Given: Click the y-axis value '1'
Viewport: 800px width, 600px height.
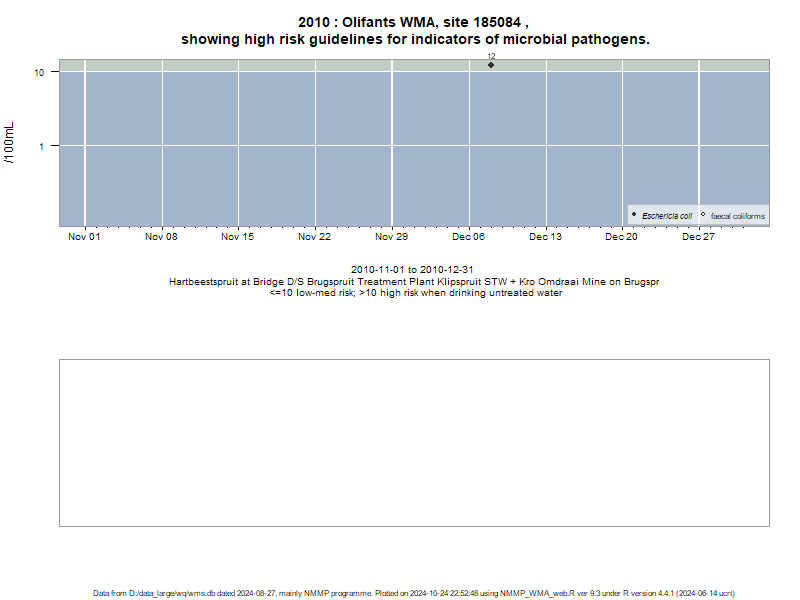Looking at the screenshot, I should tap(41, 146).
